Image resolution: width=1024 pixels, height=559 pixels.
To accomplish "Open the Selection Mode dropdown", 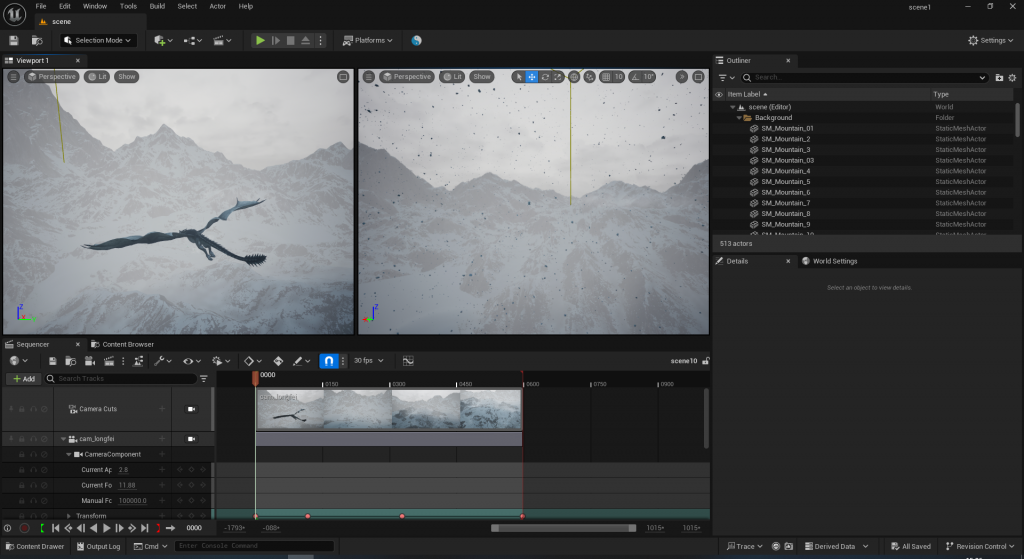I will (x=99, y=40).
